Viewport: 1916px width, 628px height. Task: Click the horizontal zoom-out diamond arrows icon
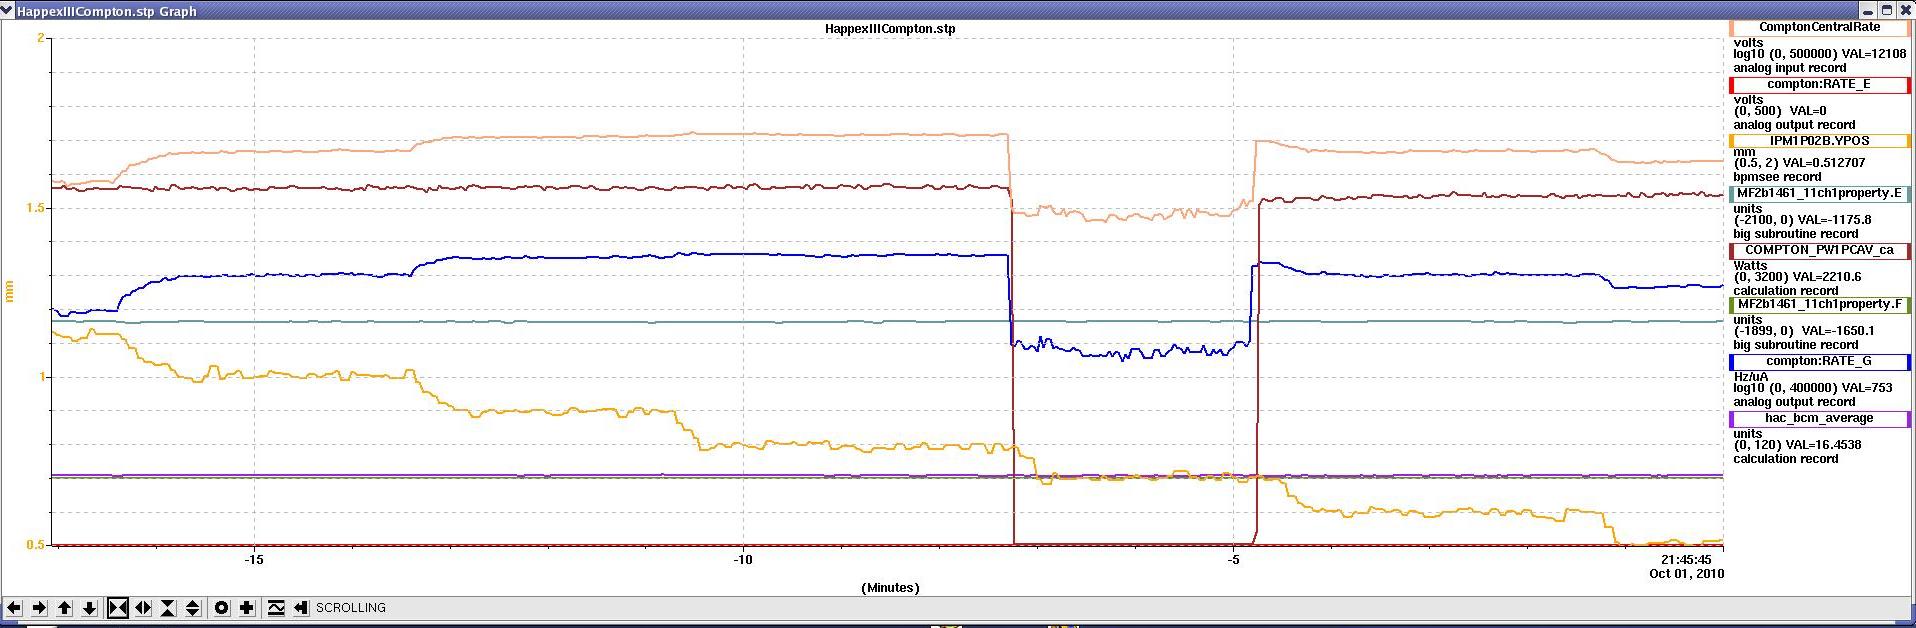143,608
